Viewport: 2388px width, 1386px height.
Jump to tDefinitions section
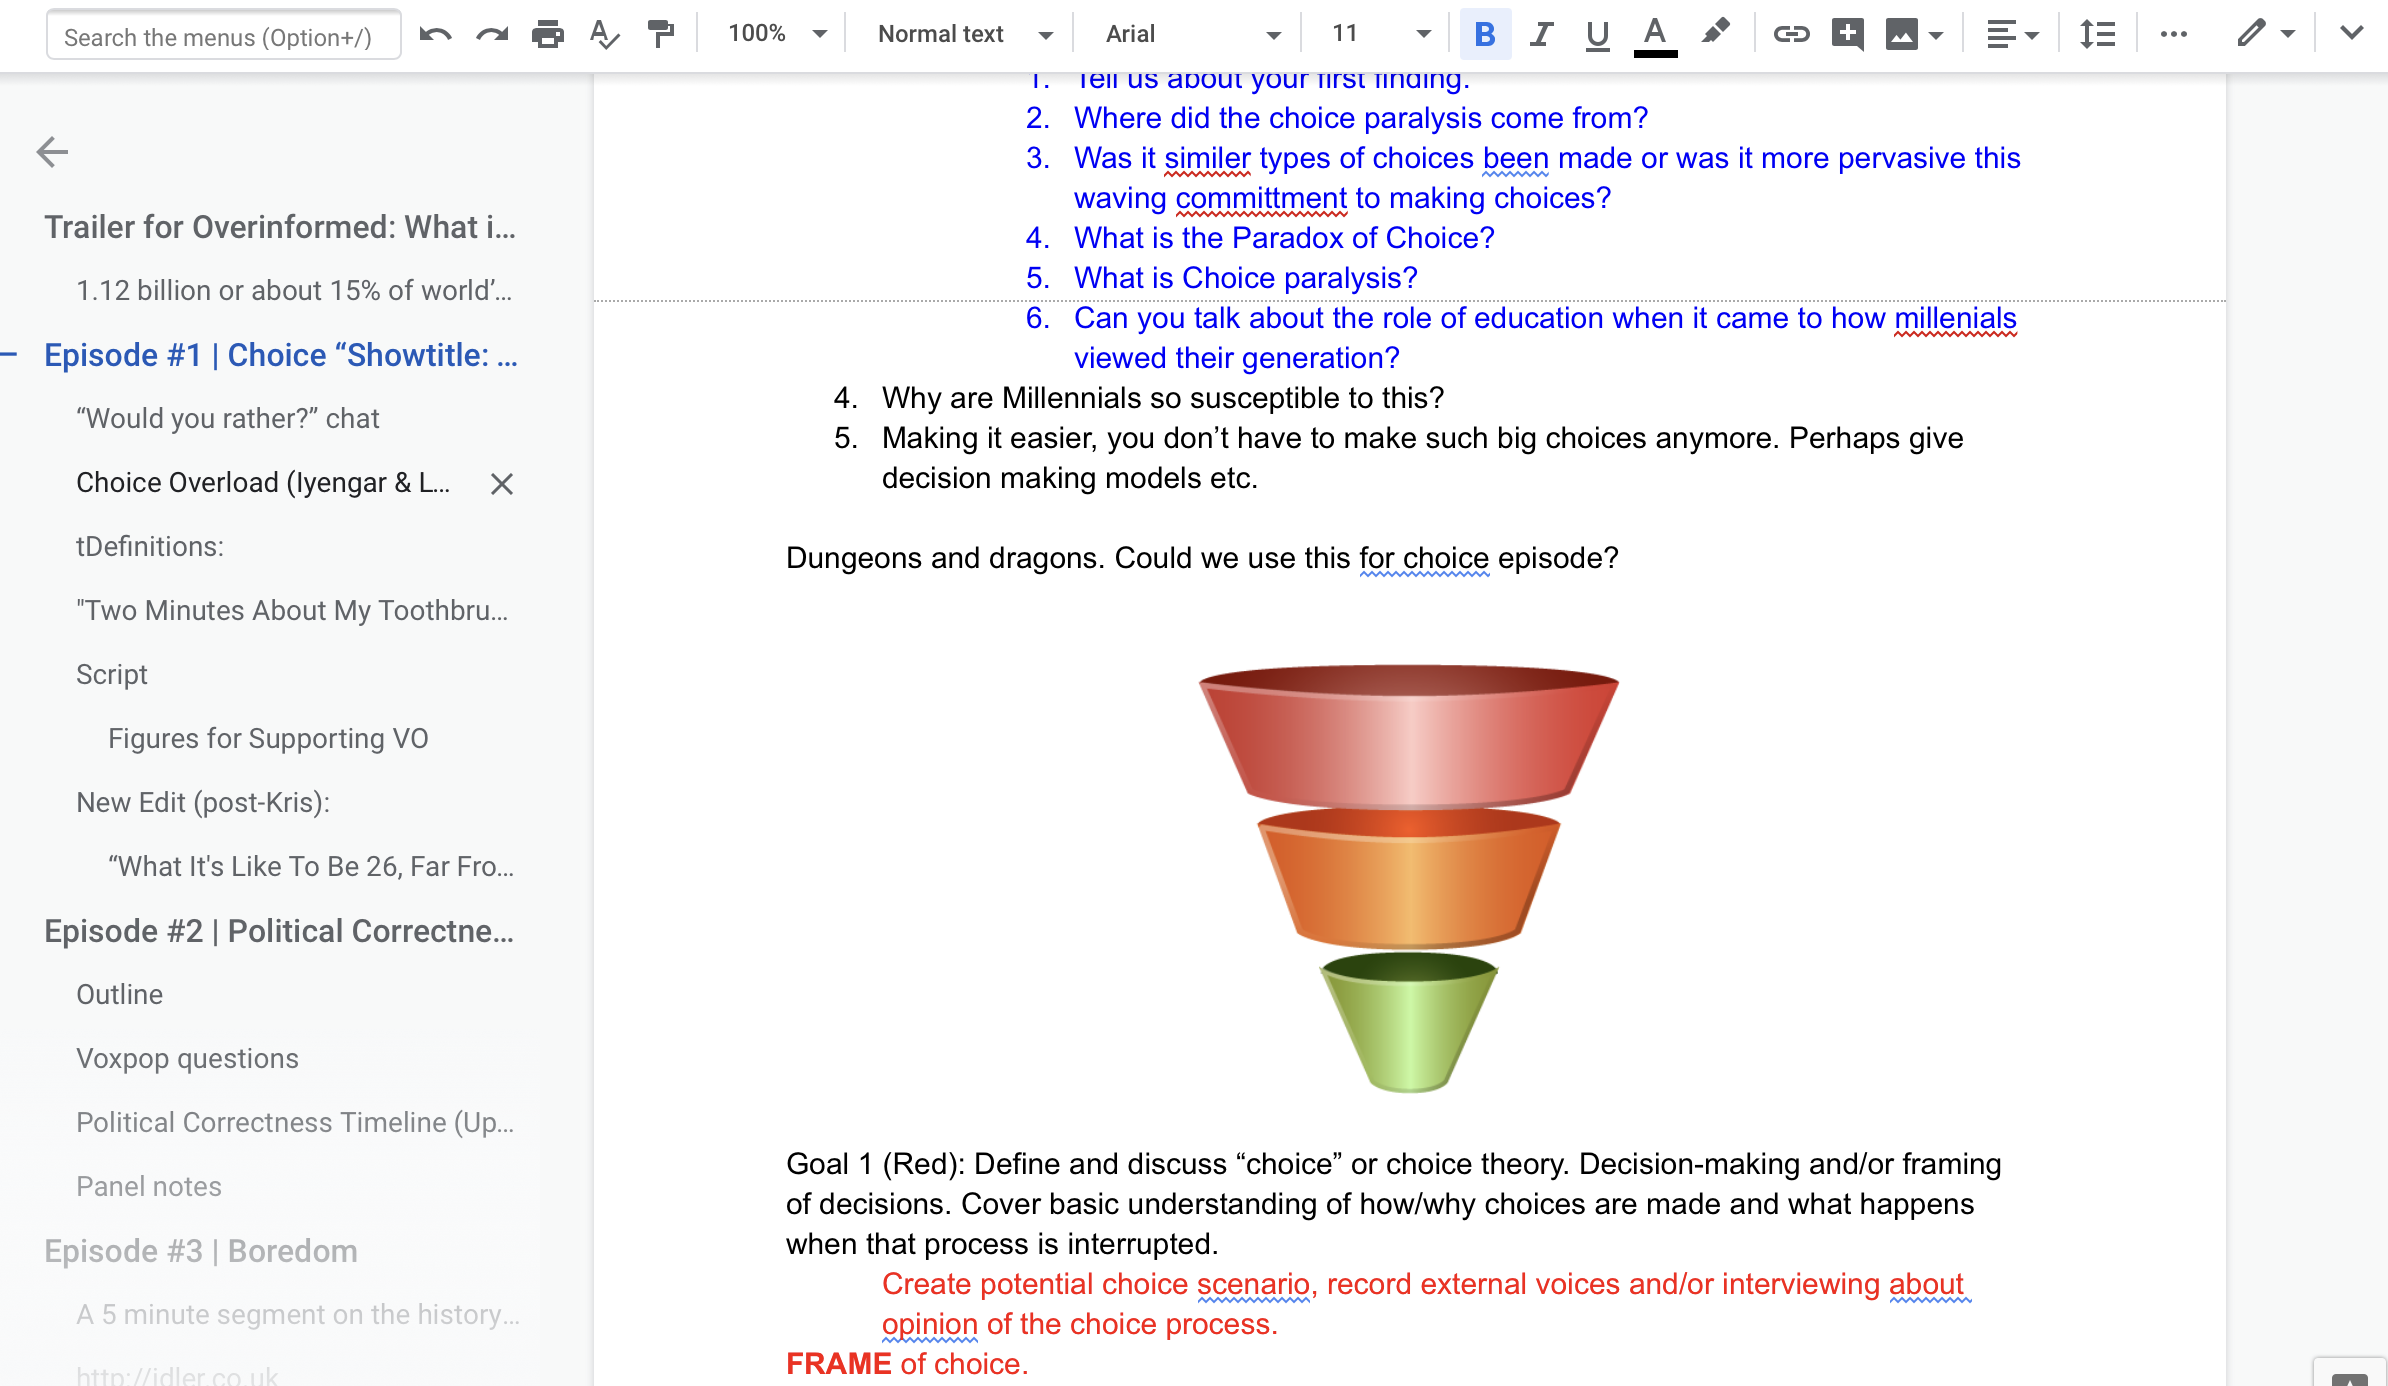(x=150, y=546)
